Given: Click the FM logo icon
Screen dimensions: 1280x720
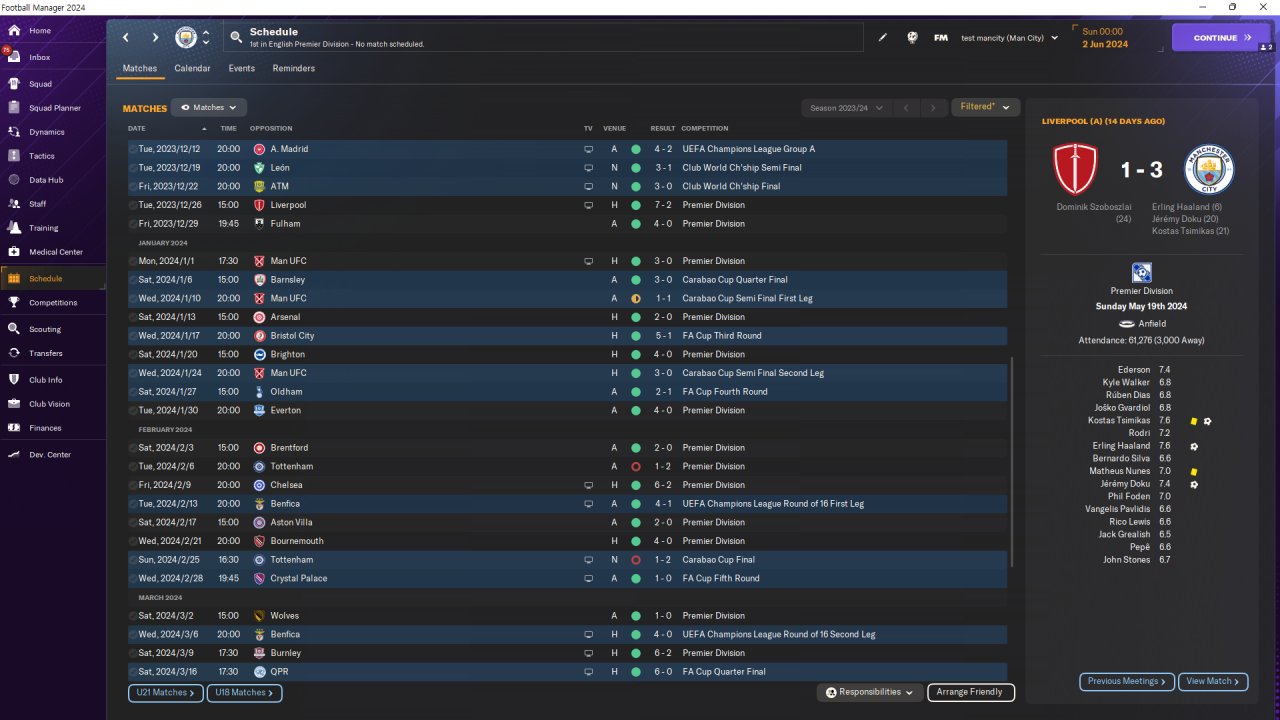Looking at the screenshot, I should click(x=941, y=38).
